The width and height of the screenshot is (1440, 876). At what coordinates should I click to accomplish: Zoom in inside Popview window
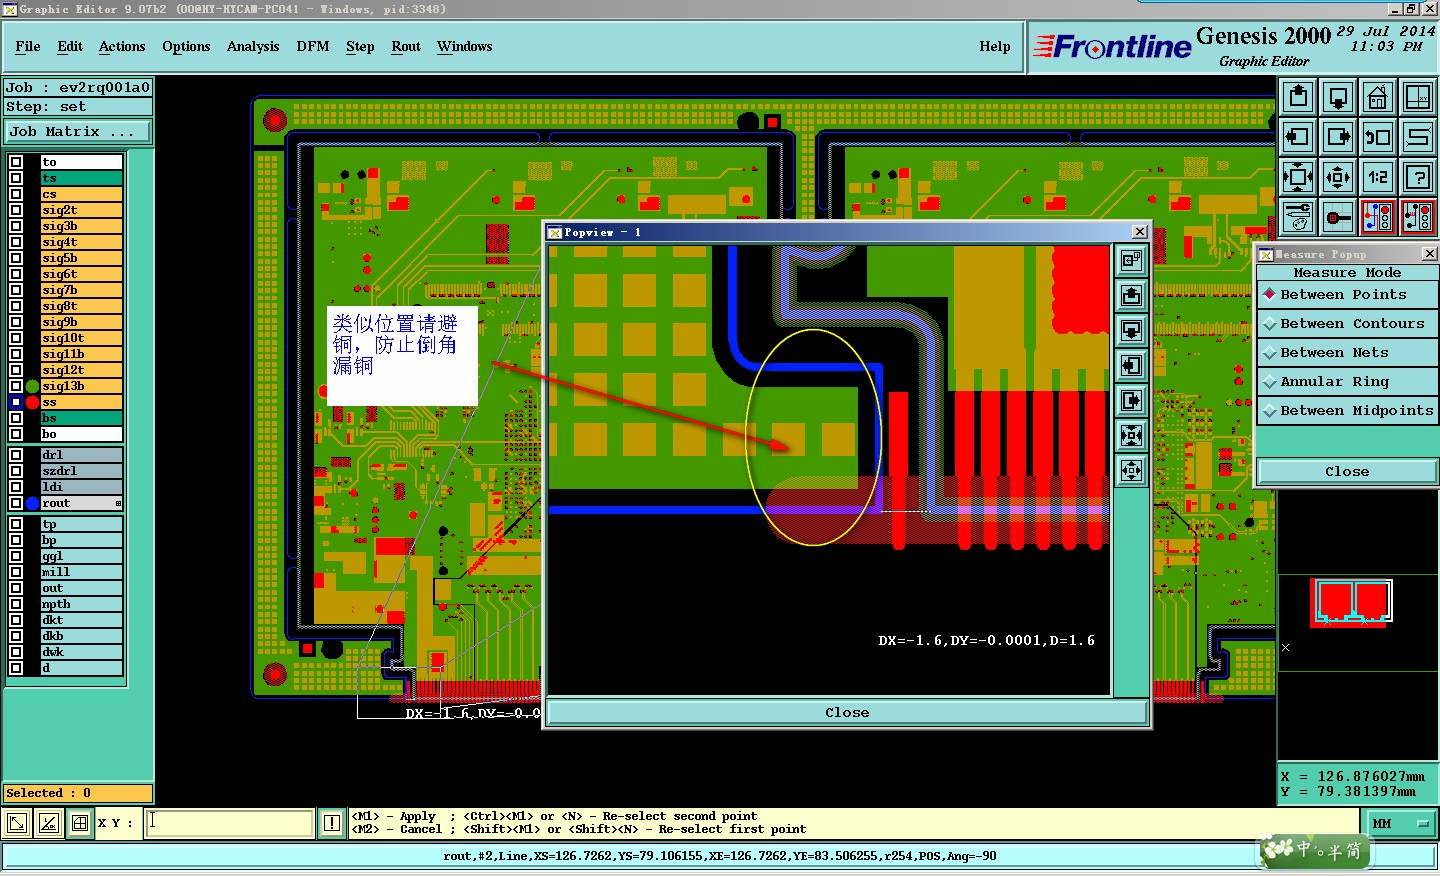click(x=1131, y=436)
